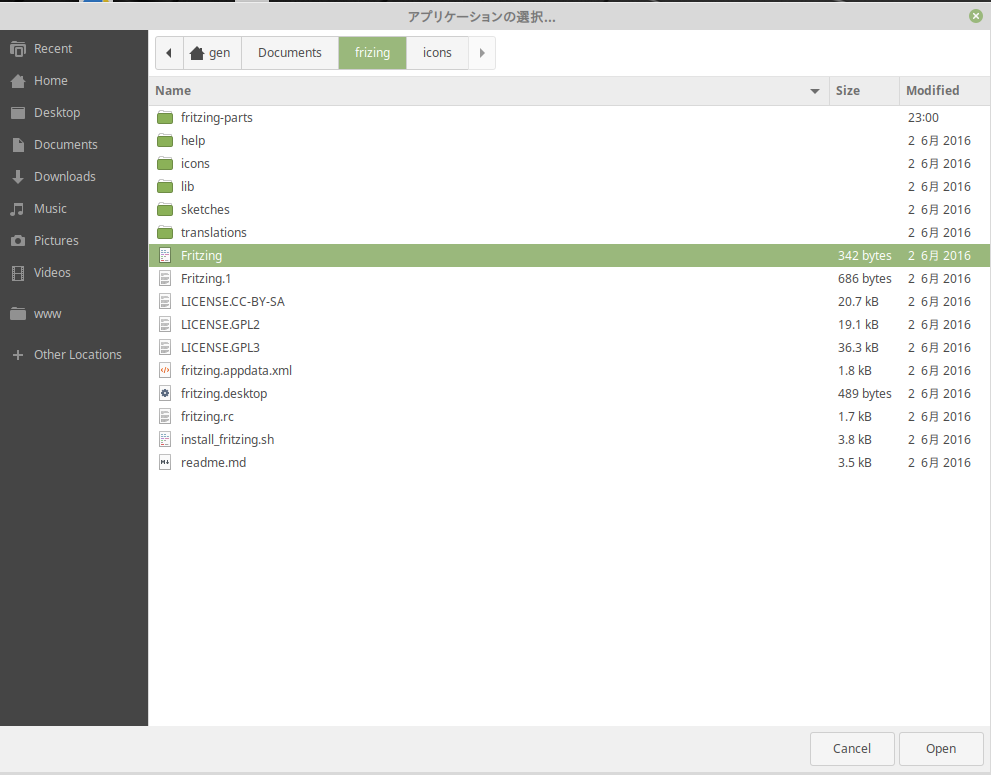Open Downloads in the sidebar
This screenshot has height=775, width=991.
[x=74, y=176]
